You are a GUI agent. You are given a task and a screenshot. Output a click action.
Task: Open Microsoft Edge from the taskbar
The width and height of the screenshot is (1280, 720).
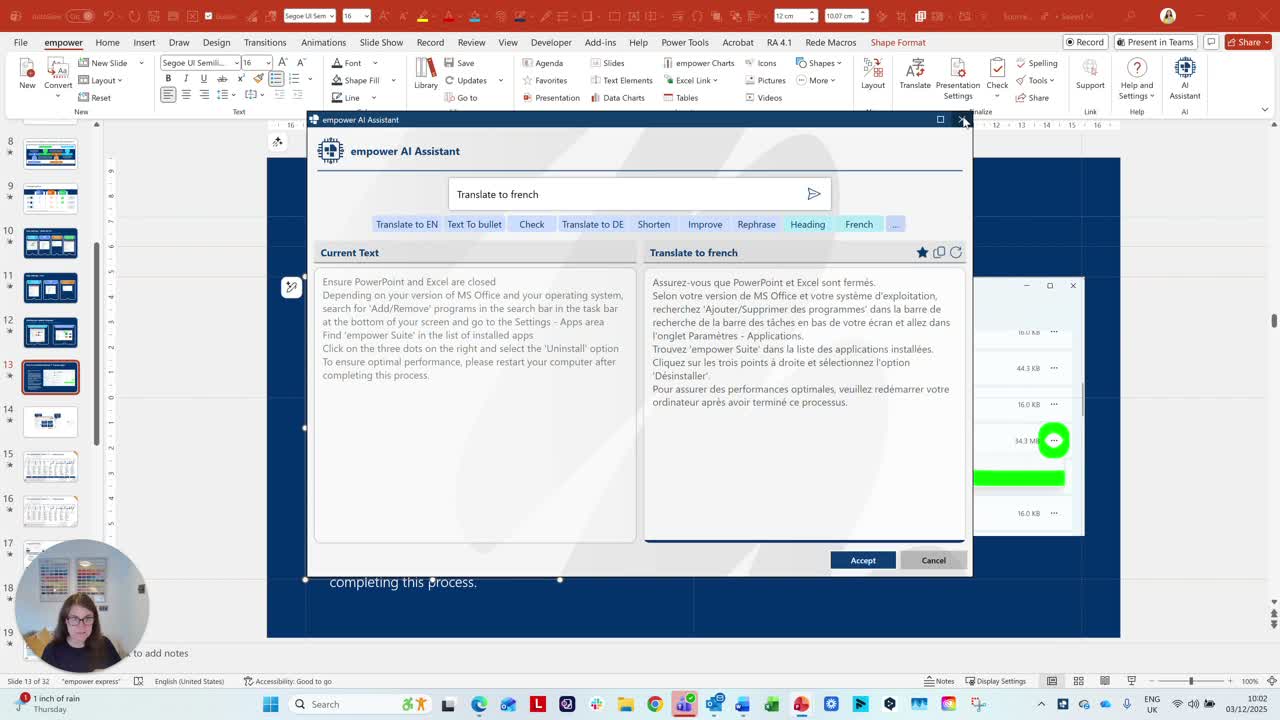click(x=479, y=704)
